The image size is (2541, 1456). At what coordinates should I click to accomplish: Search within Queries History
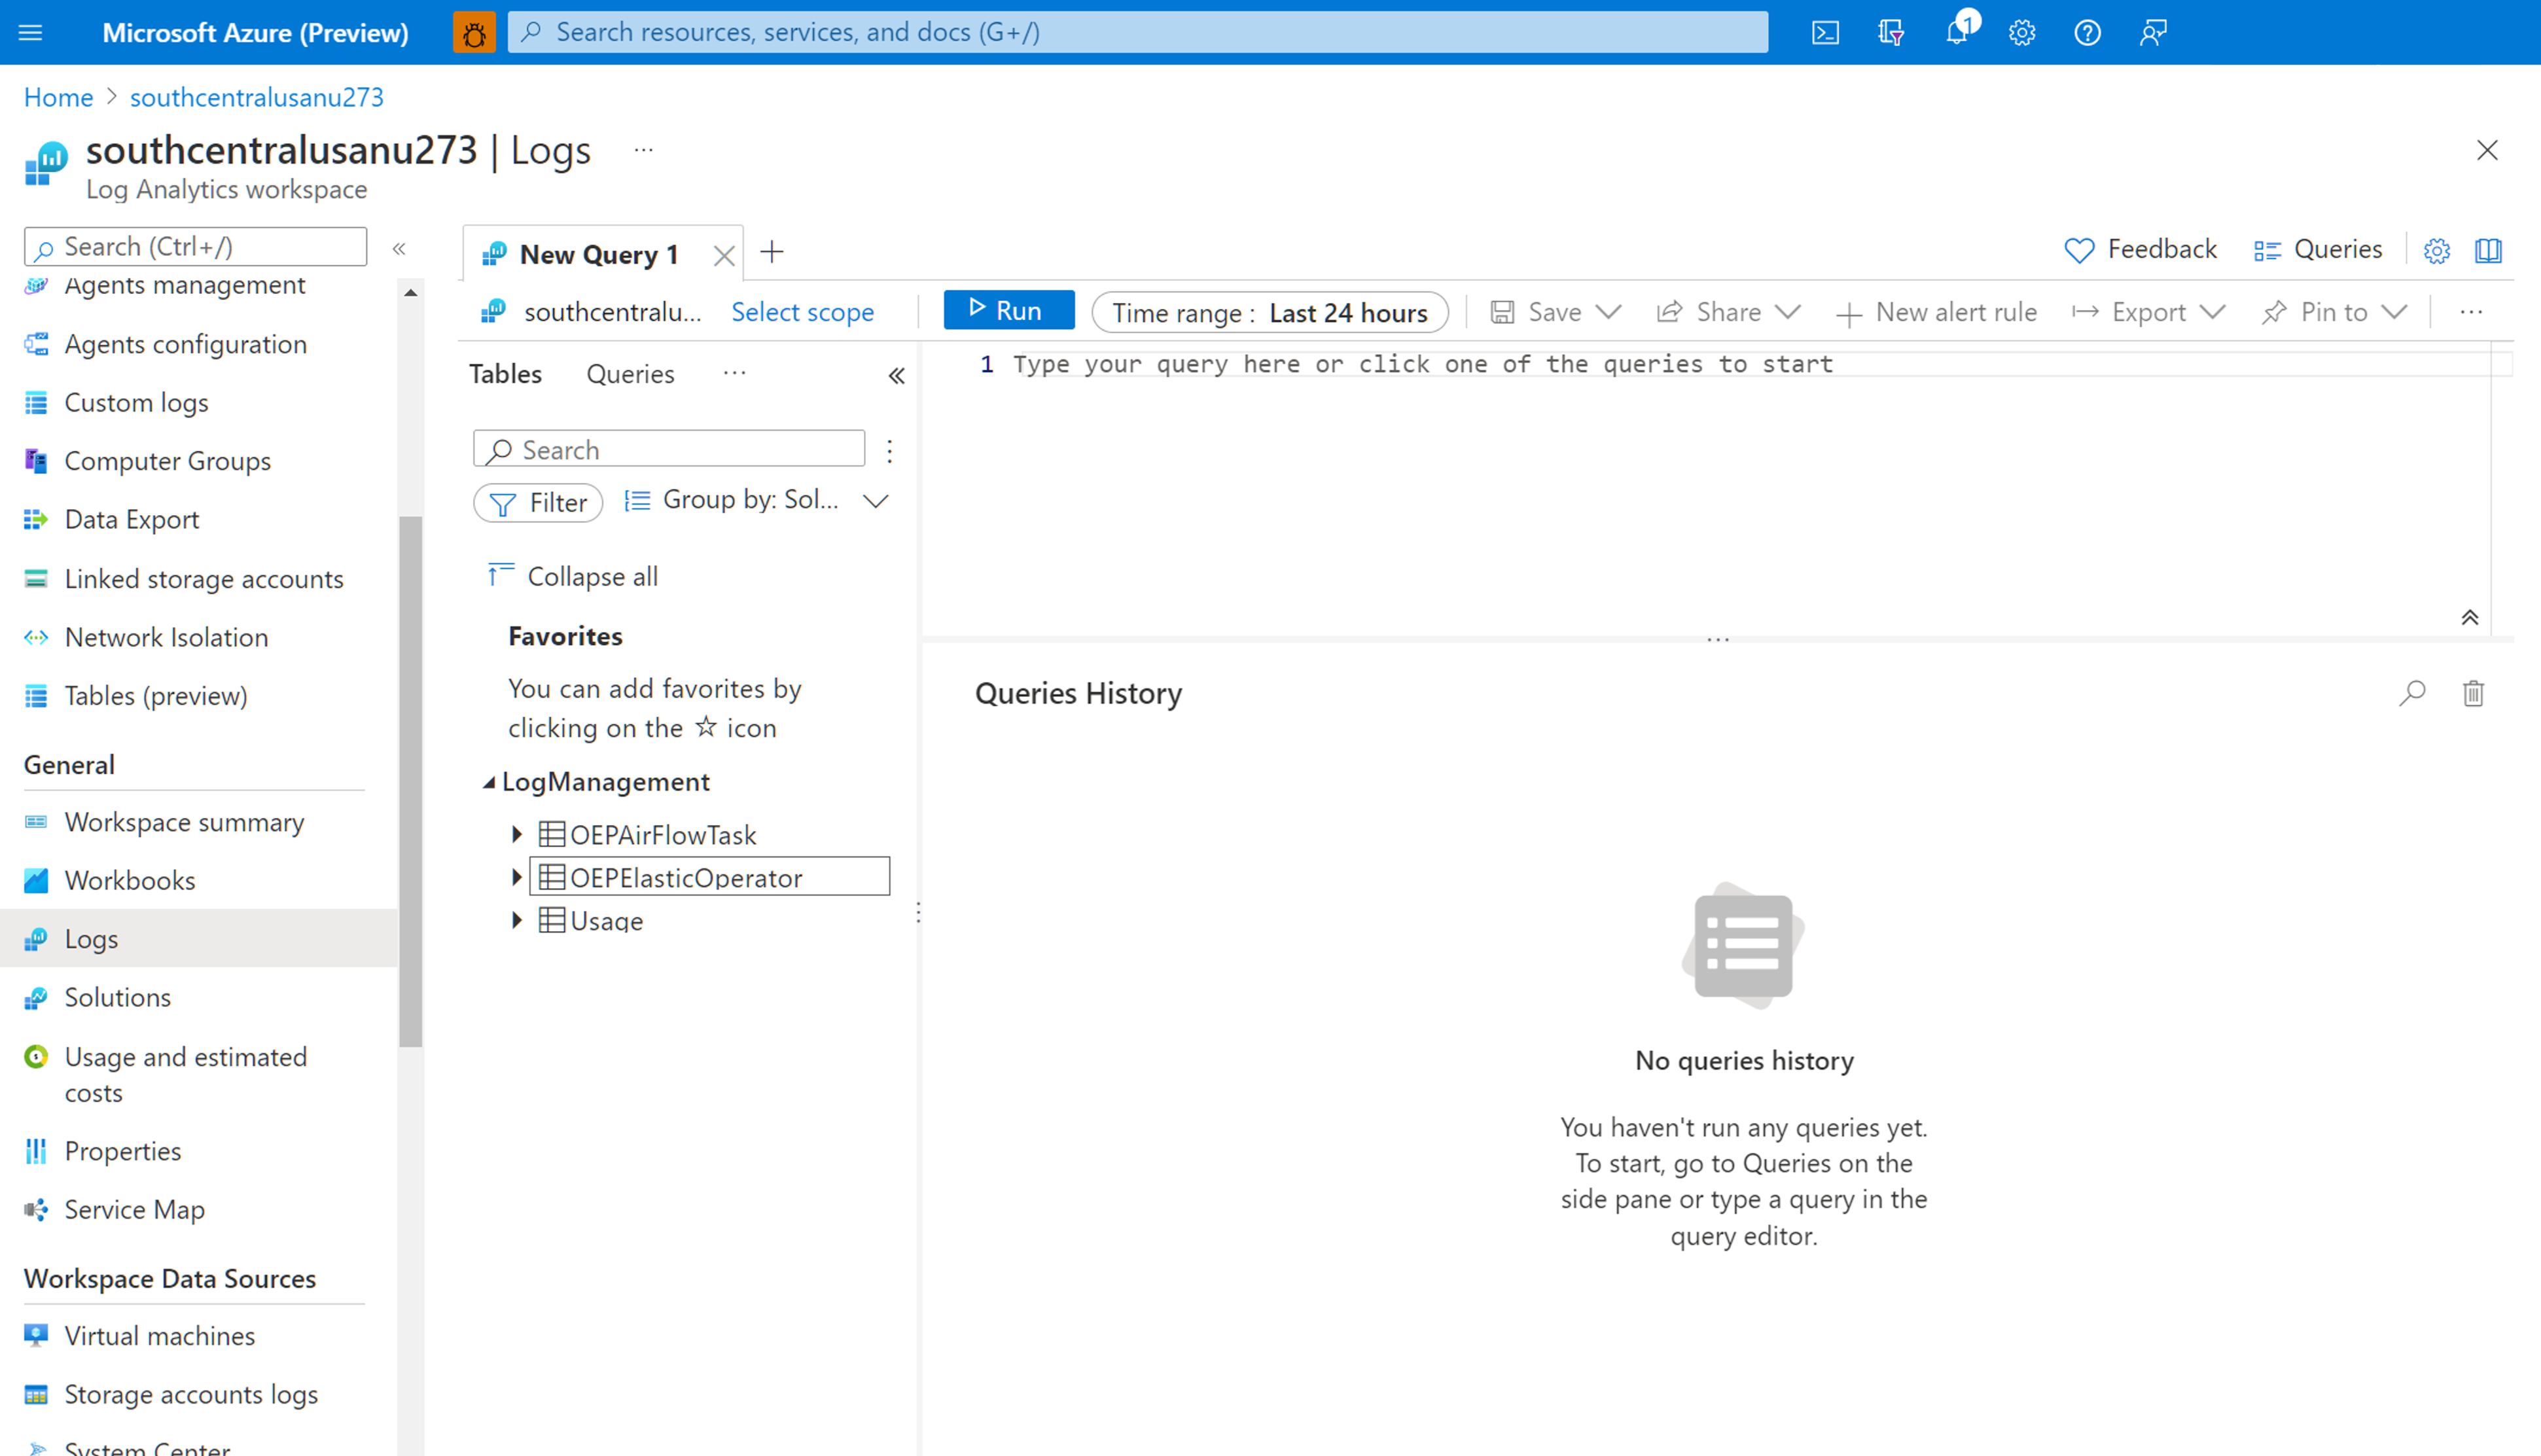(x=2413, y=692)
